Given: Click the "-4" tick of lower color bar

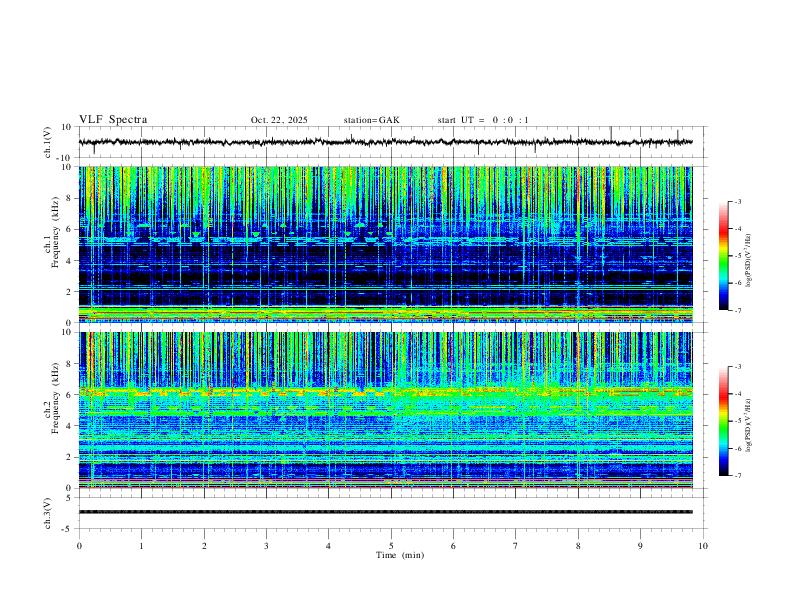Looking at the screenshot, I should point(738,394).
